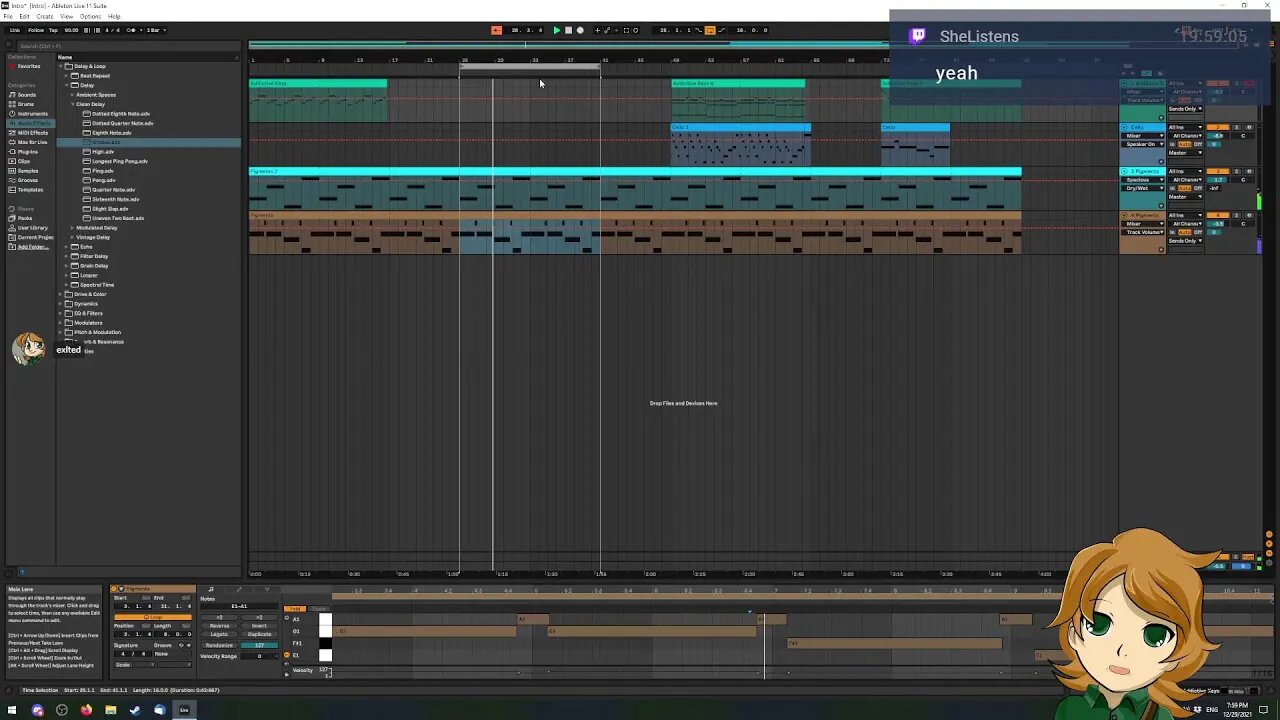
Task: Collapse the Delay & Loop folder
Action: [62, 66]
